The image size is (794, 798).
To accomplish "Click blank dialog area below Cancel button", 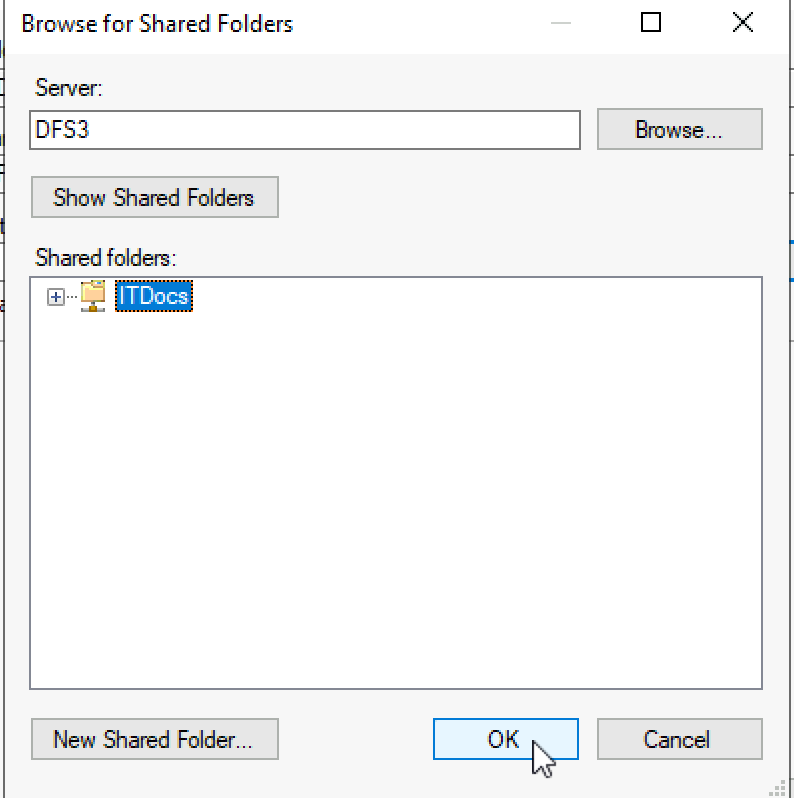I will click(x=679, y=779).
